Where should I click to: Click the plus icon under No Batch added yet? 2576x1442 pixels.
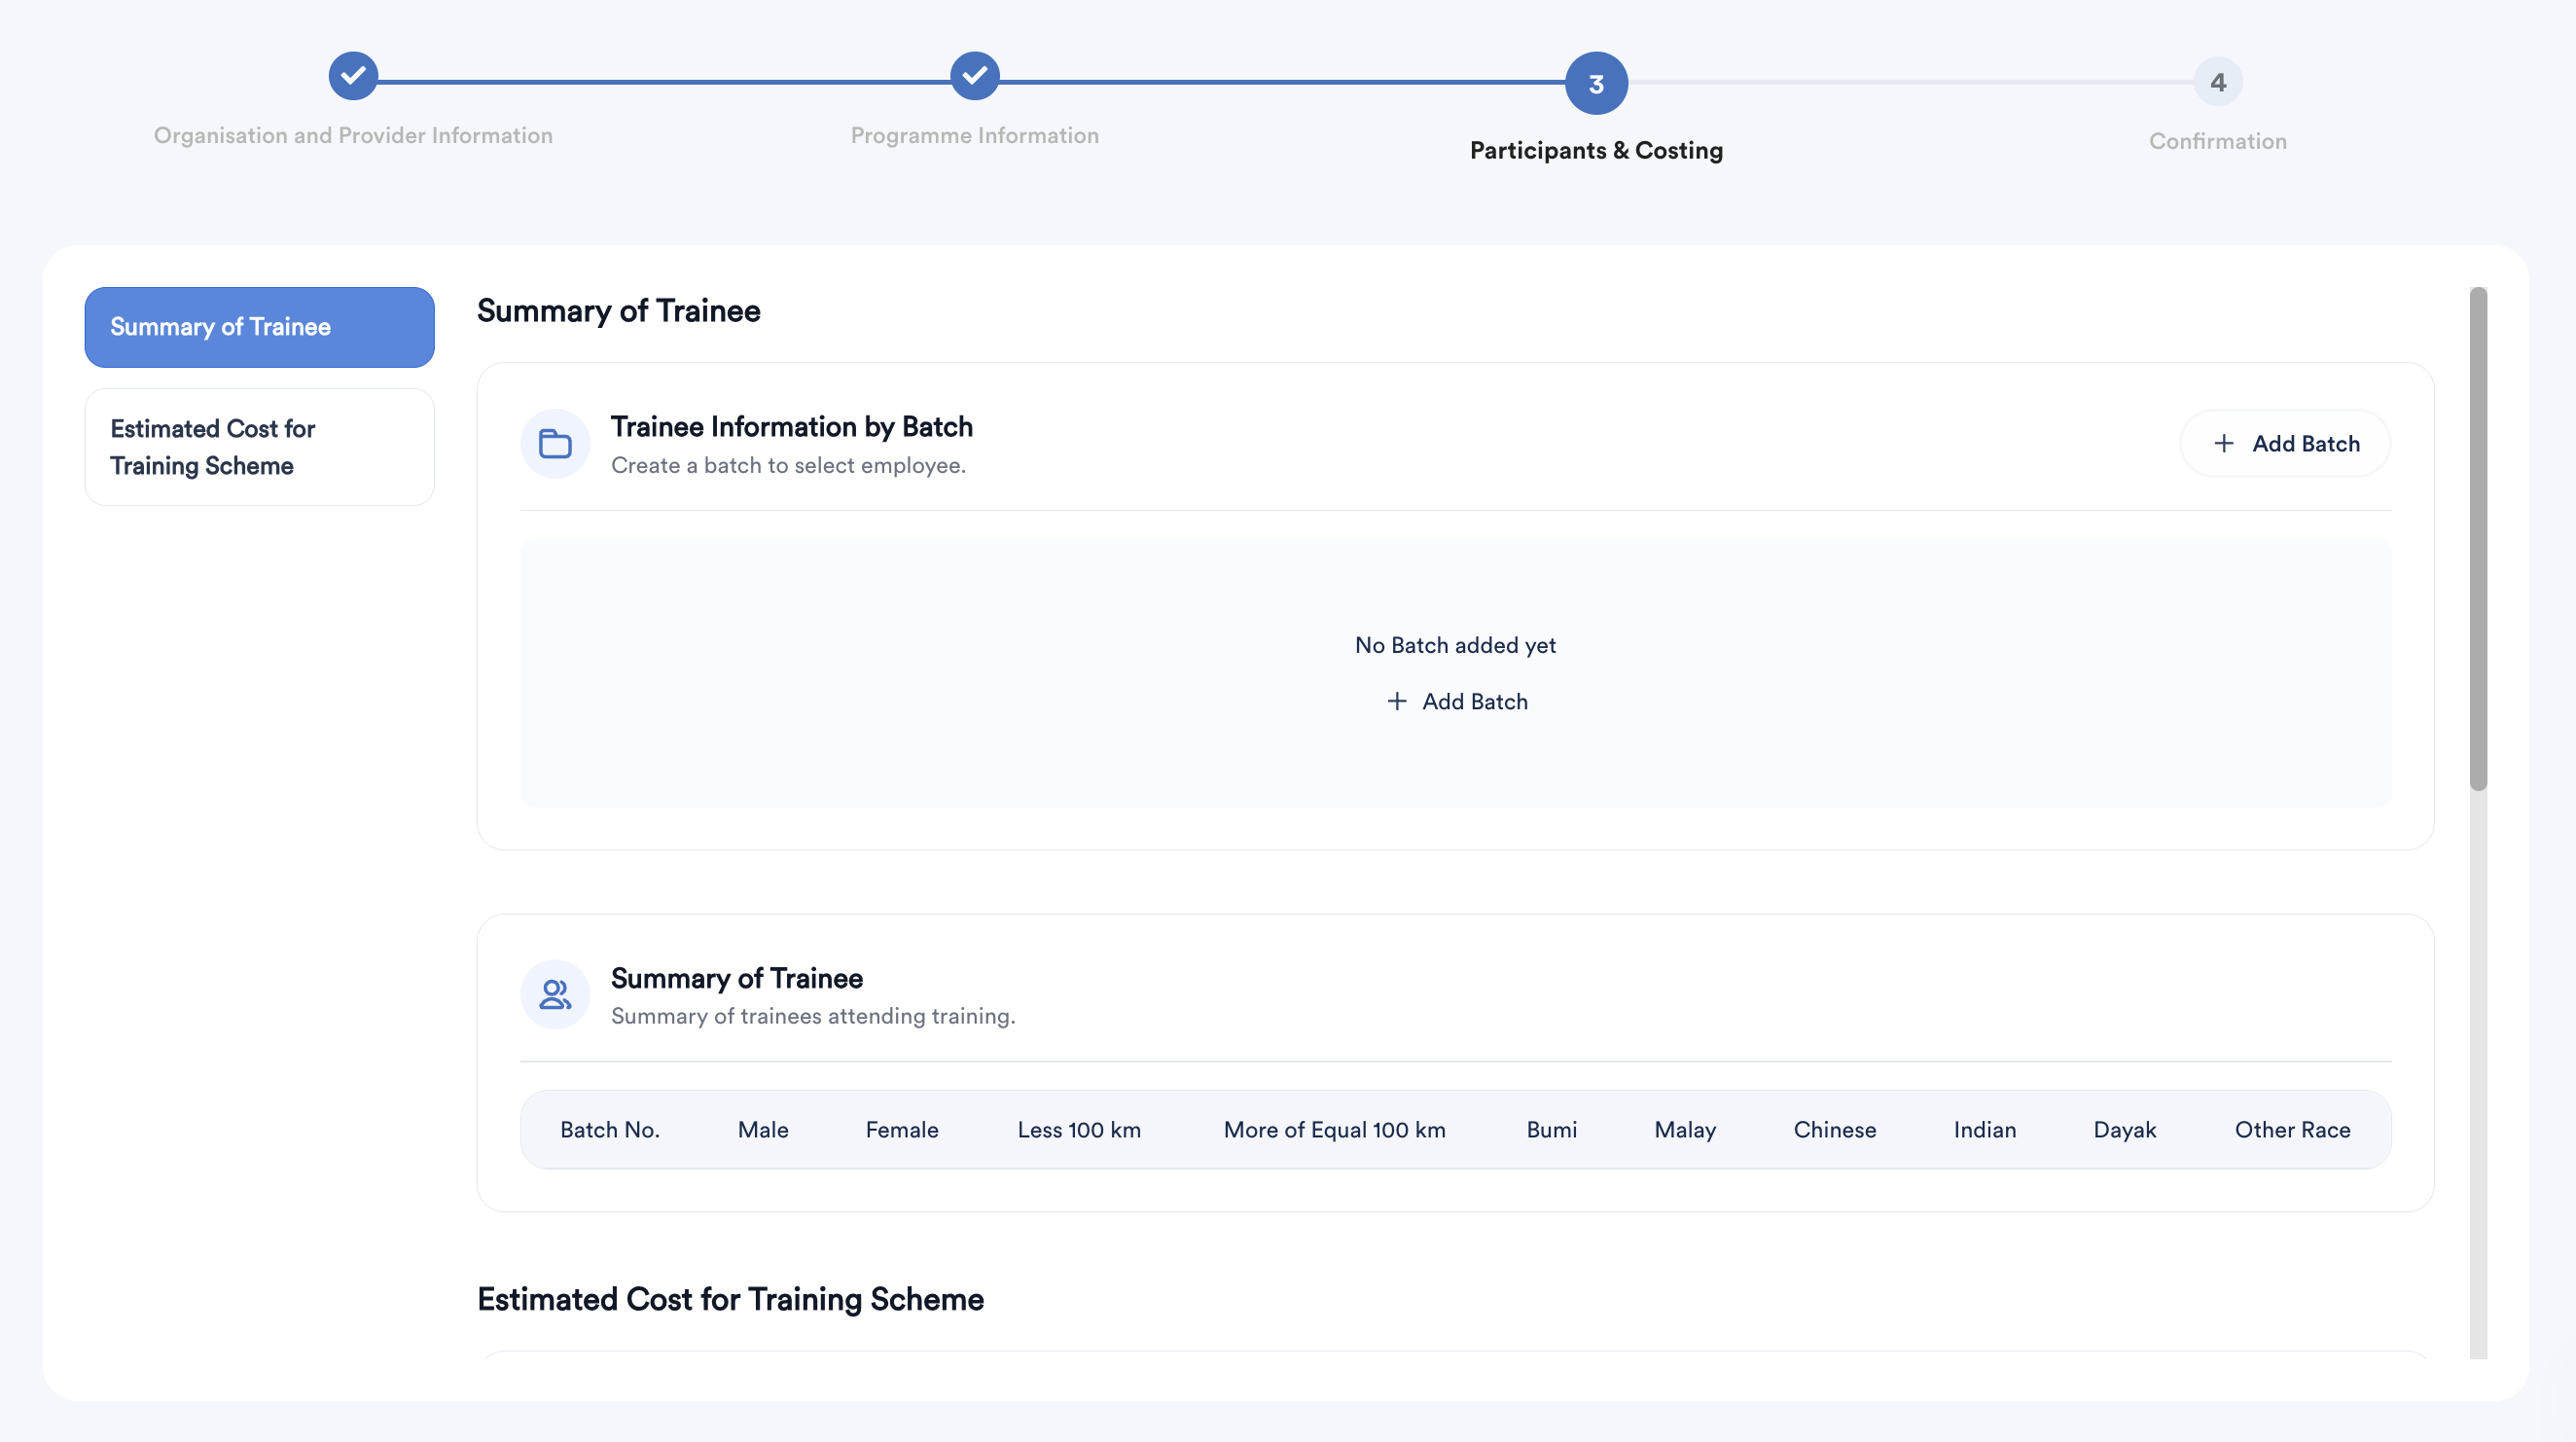coord(1396,702)
